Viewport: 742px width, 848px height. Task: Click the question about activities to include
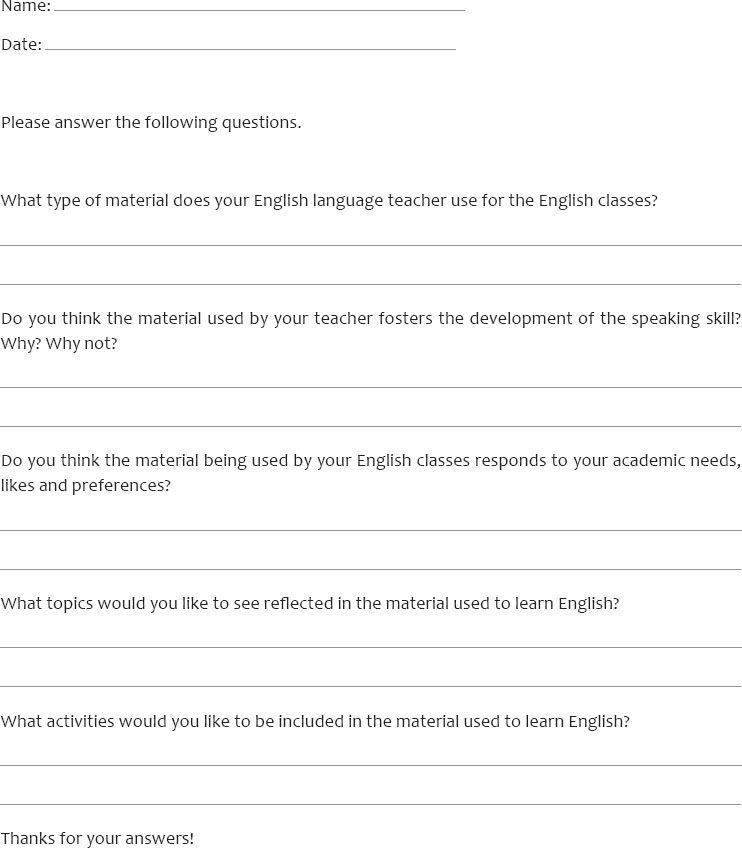tap(315, 721)
